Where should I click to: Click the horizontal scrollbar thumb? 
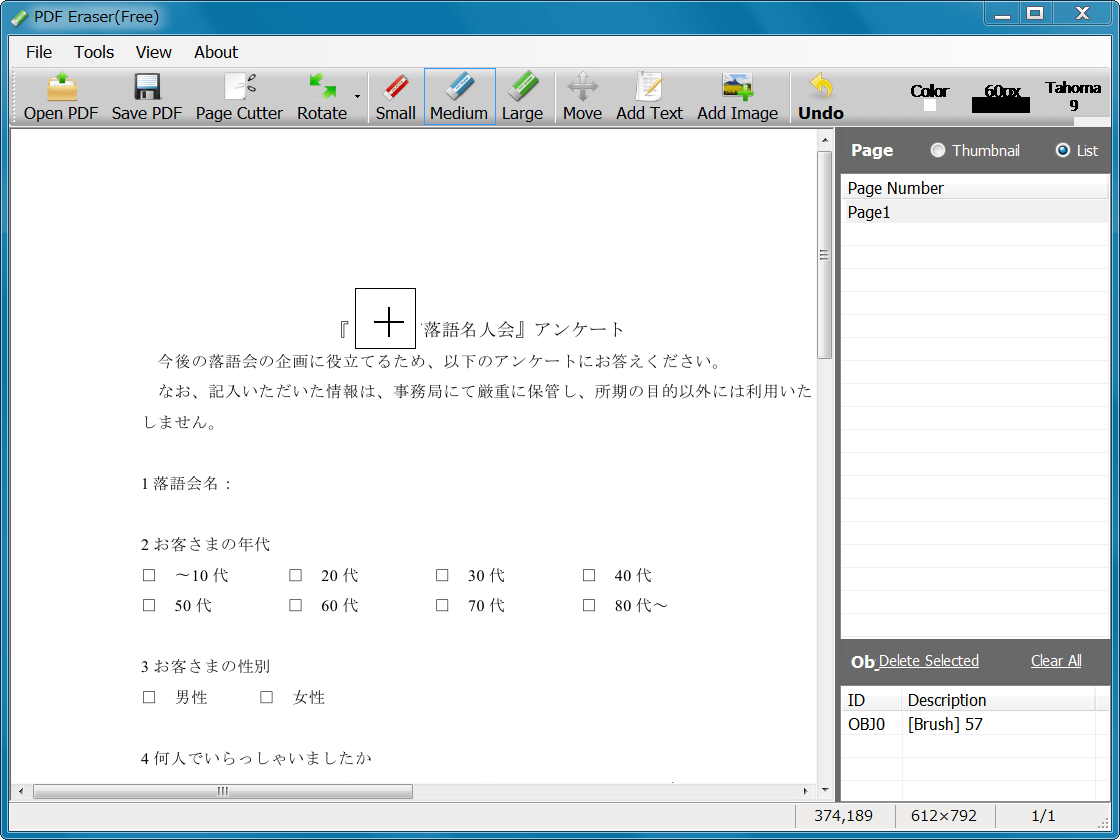tap(223, 791)
